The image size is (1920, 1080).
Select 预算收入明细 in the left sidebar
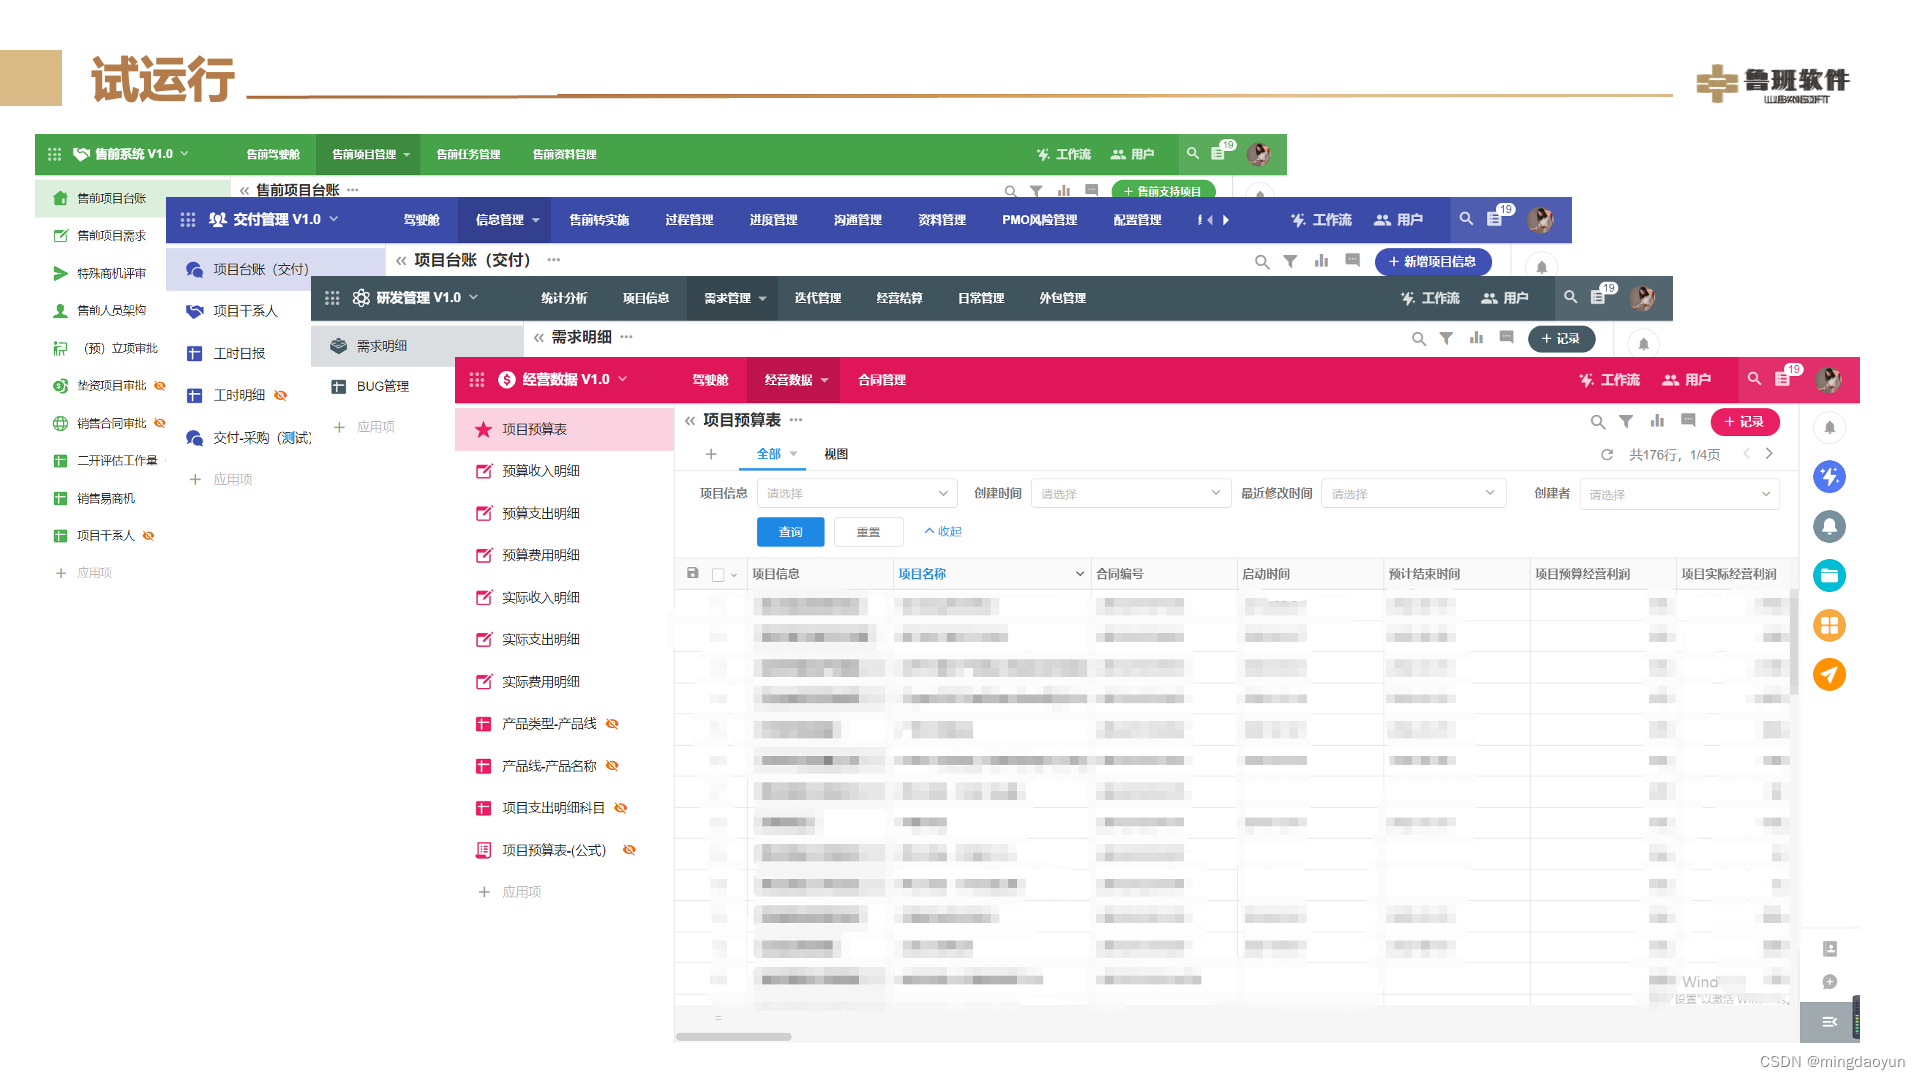540,471
